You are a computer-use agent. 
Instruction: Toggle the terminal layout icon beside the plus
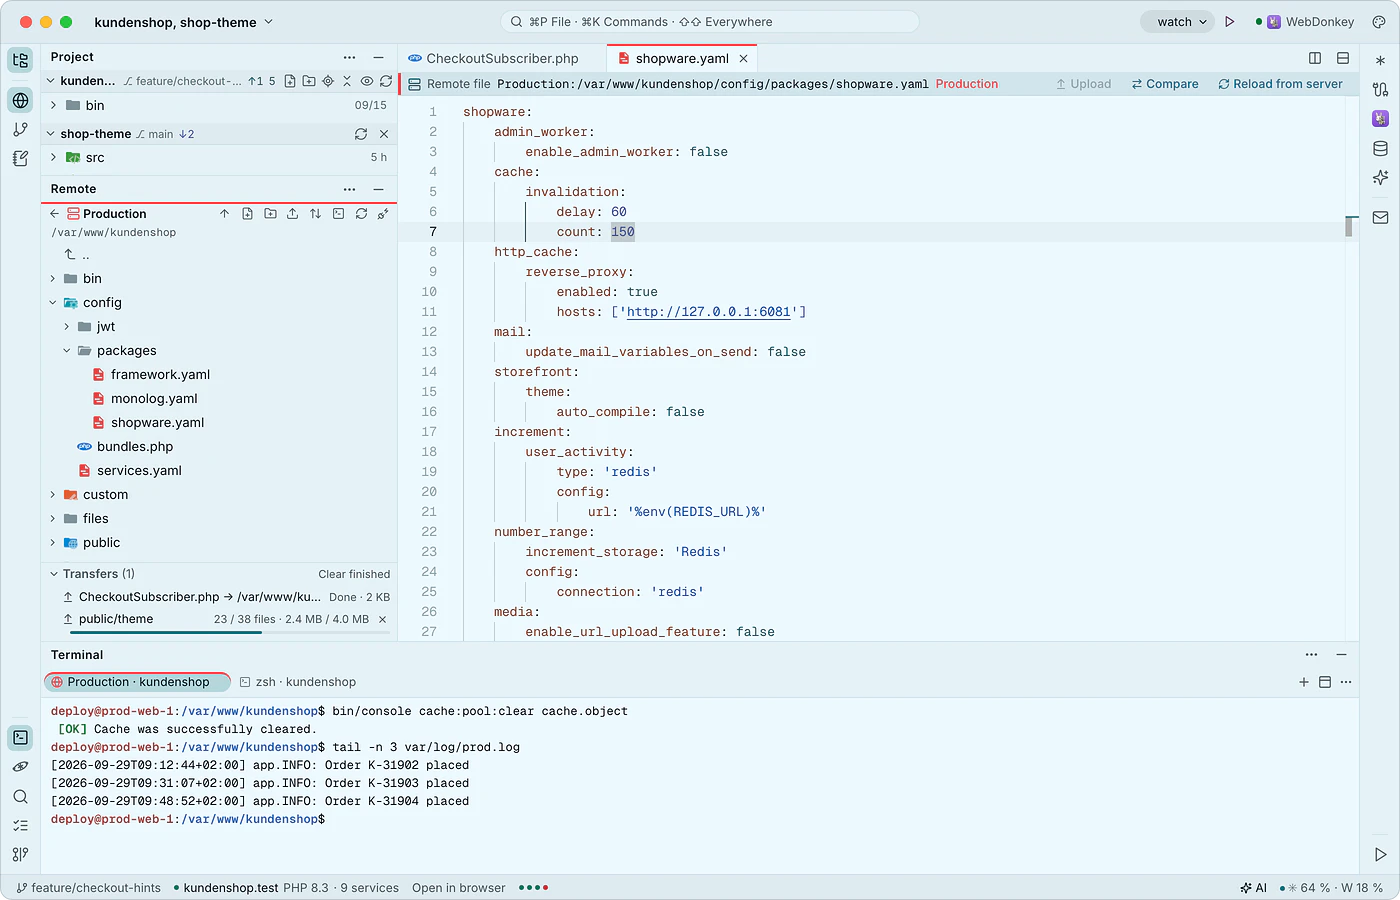(x=1325, y=682)
